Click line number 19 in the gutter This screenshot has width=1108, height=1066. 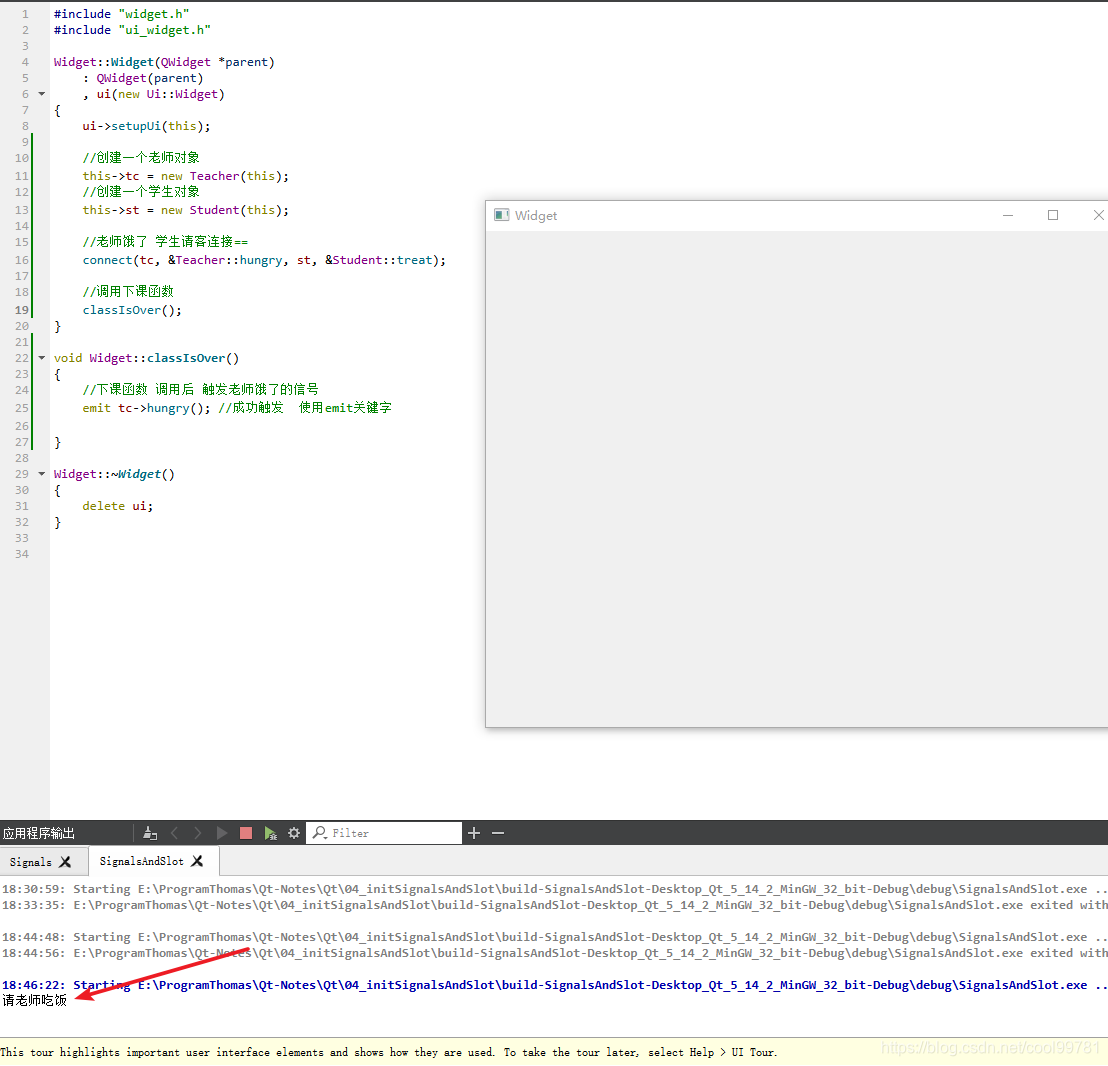pos(22,310)
